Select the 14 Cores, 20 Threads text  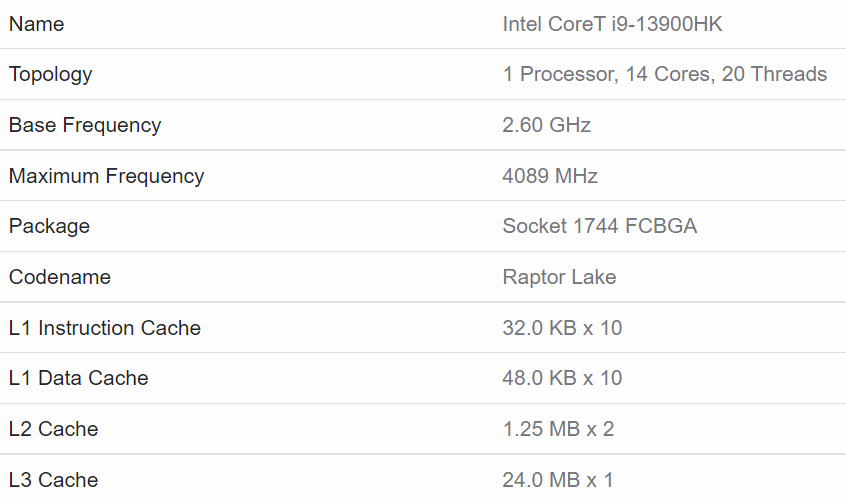(726, 74)
